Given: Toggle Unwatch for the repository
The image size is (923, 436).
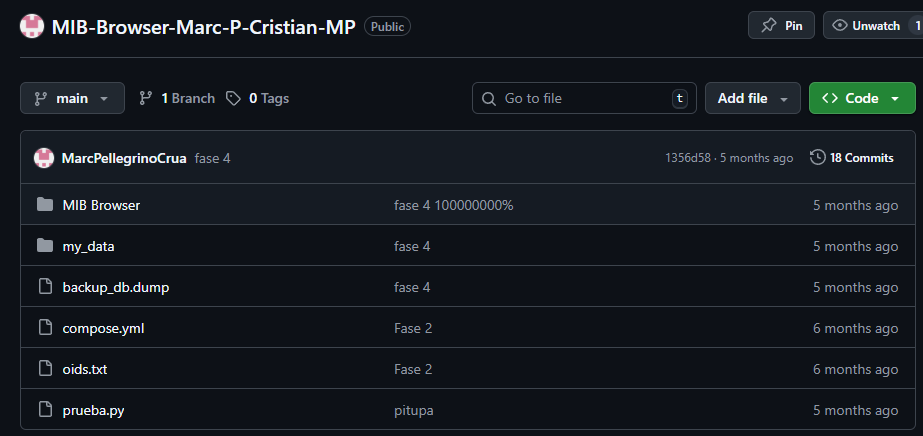Looking at the screenshot, I should click(866, 26).
